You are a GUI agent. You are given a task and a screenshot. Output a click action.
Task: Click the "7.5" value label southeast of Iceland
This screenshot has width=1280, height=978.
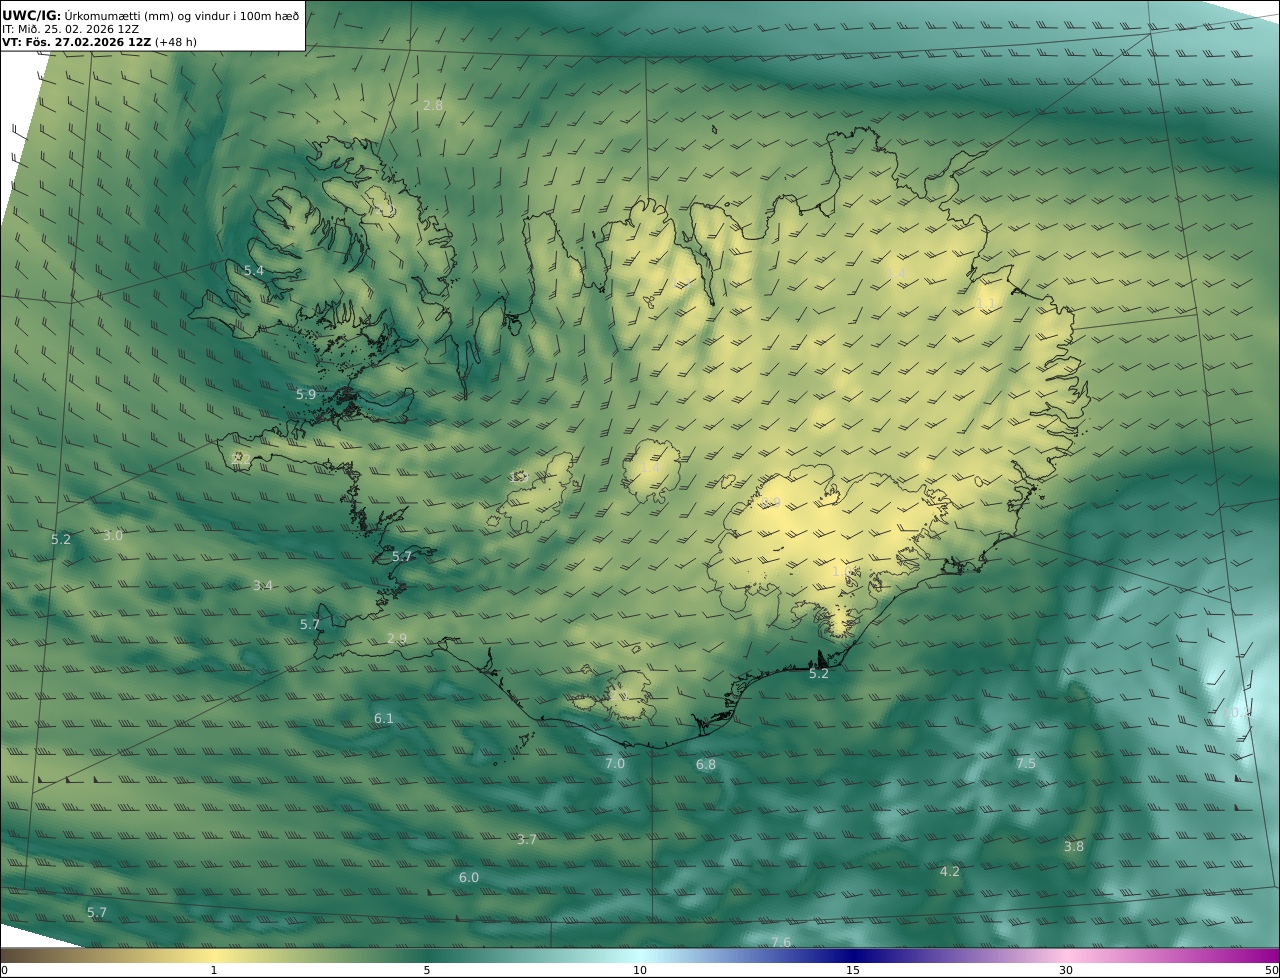(x=1026, y=764)
